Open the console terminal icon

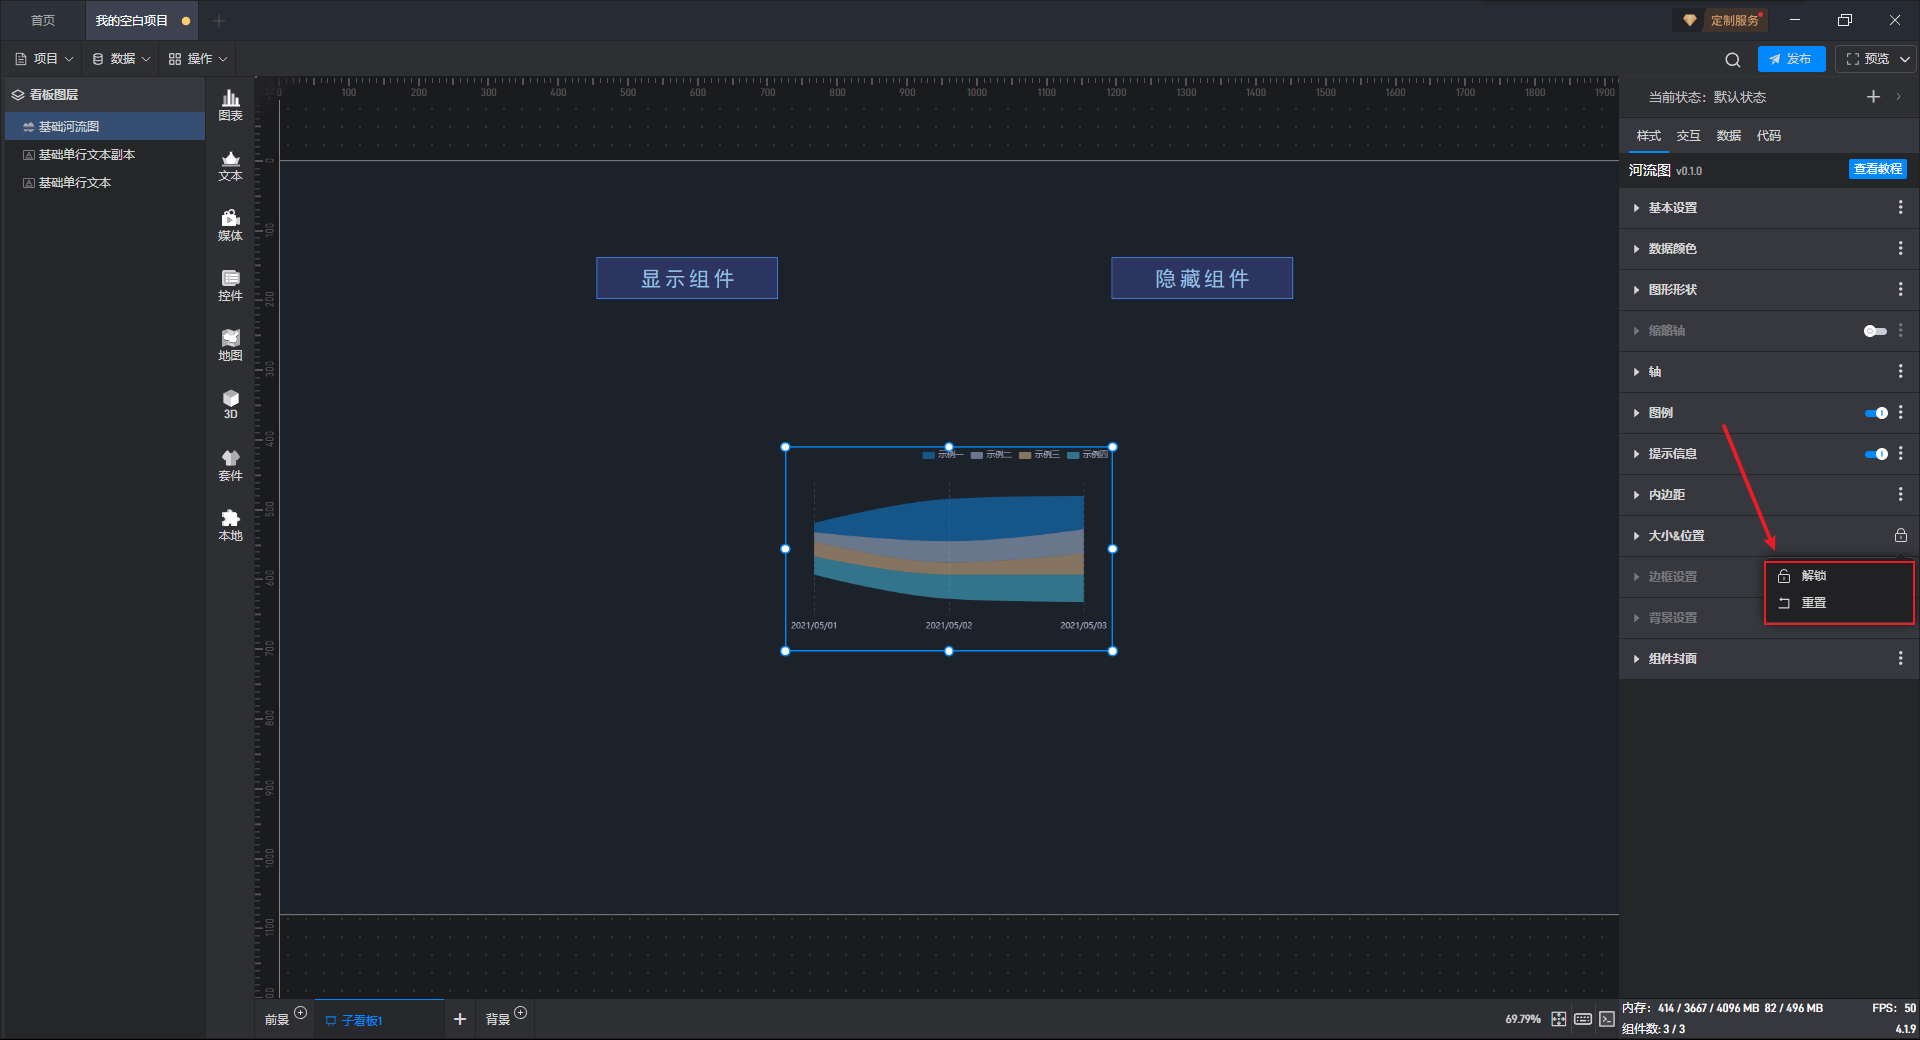click(1607, 1019)
